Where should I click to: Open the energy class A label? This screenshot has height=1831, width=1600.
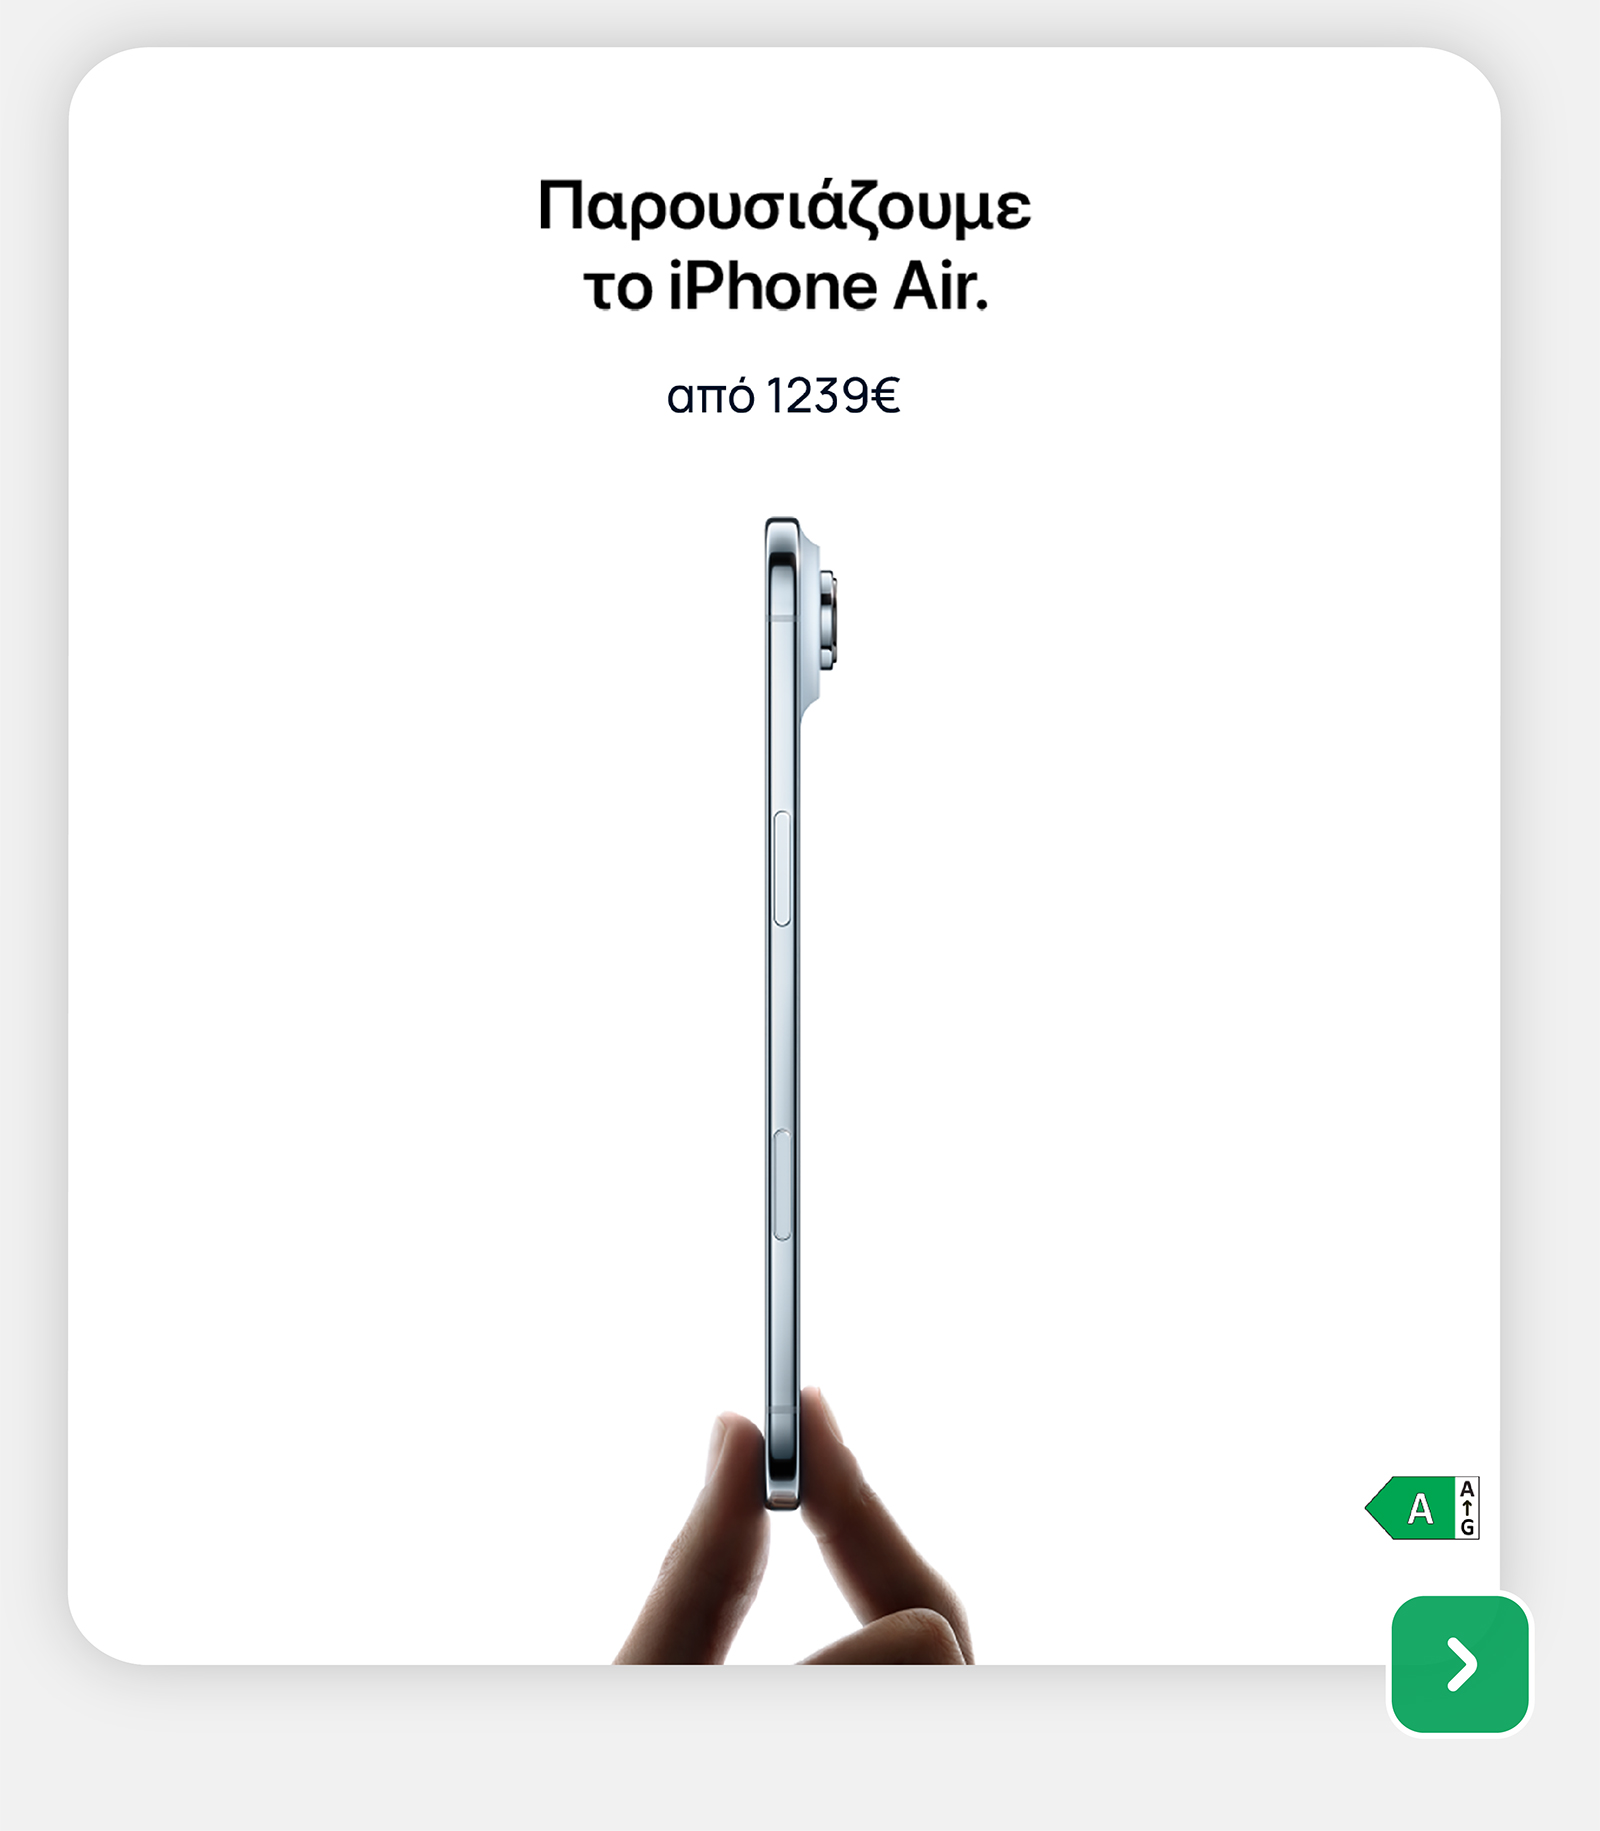point(1422,1507)
